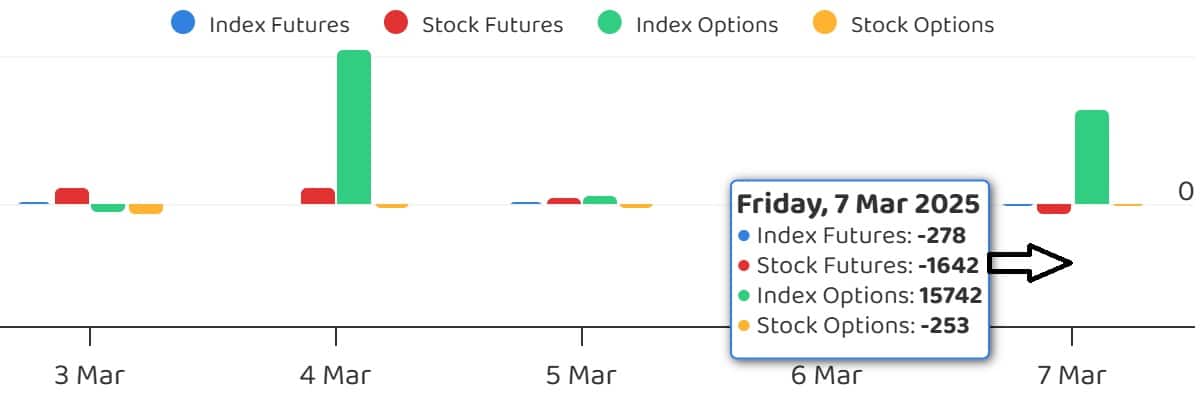Click the green Index Options legend dot
The height and width of the screenshot is (402, 1204).
610,23
